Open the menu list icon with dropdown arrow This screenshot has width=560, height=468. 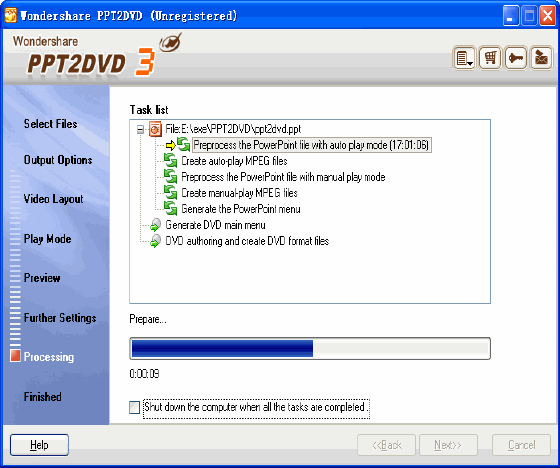(x=464, y=58)
